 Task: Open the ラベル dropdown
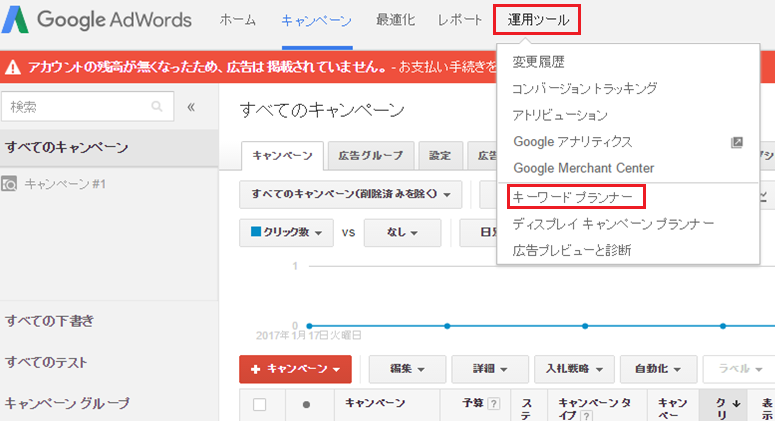(739, 369)
